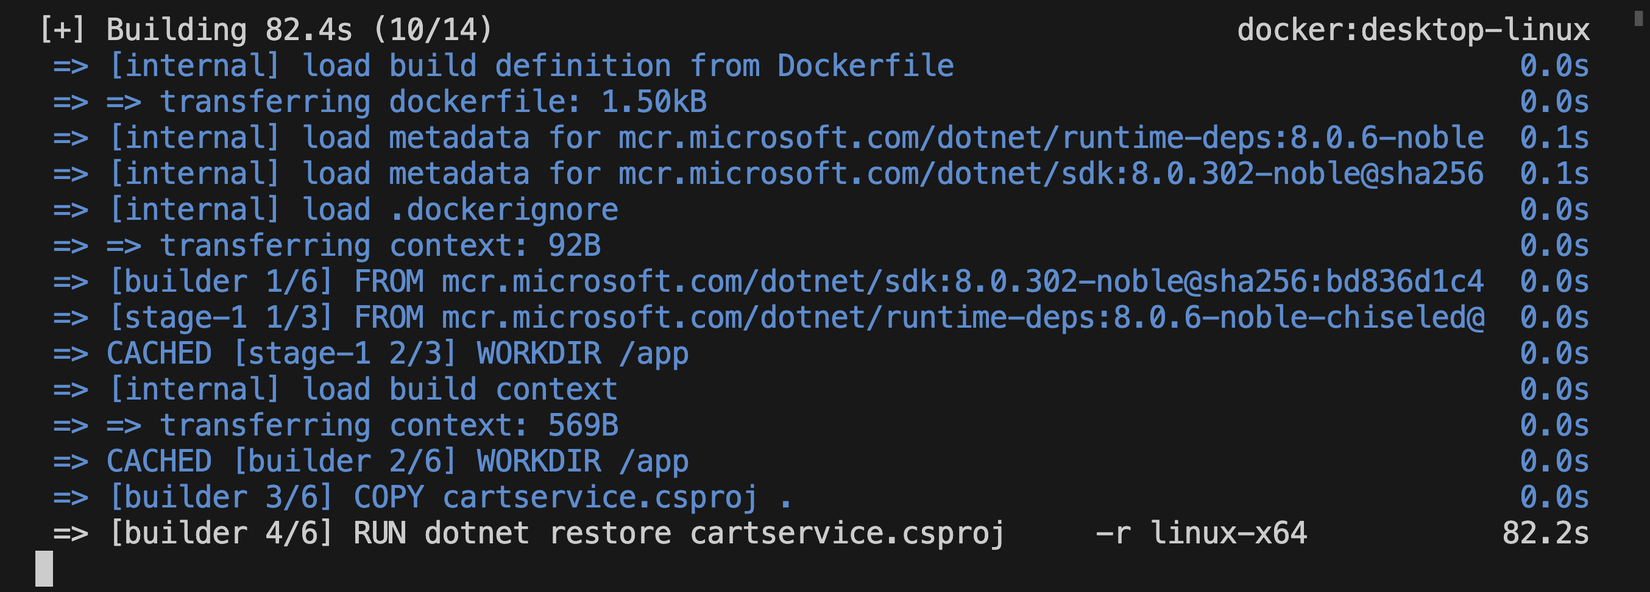The image size is (1650, 592).
Task: Click the runtime-deps:8.0.6-noble metadata line
Action: point(795,137)
